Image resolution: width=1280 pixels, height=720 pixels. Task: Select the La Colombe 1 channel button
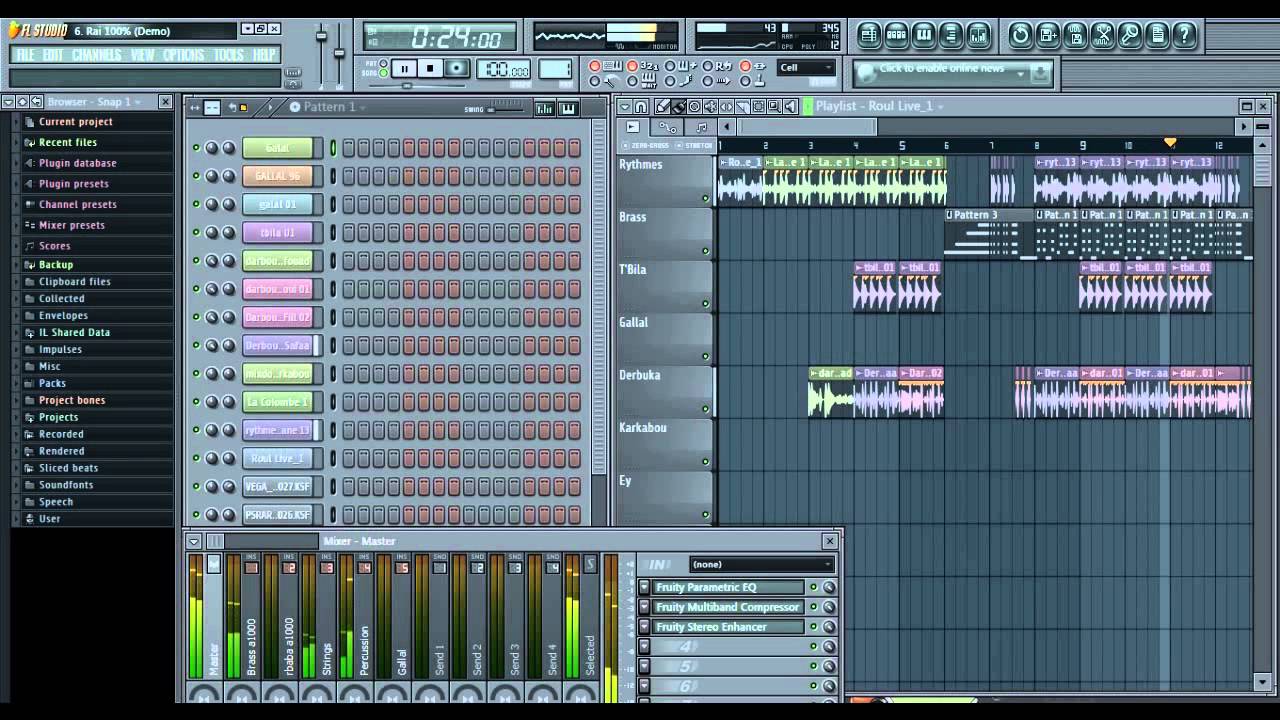coord(278,401)
